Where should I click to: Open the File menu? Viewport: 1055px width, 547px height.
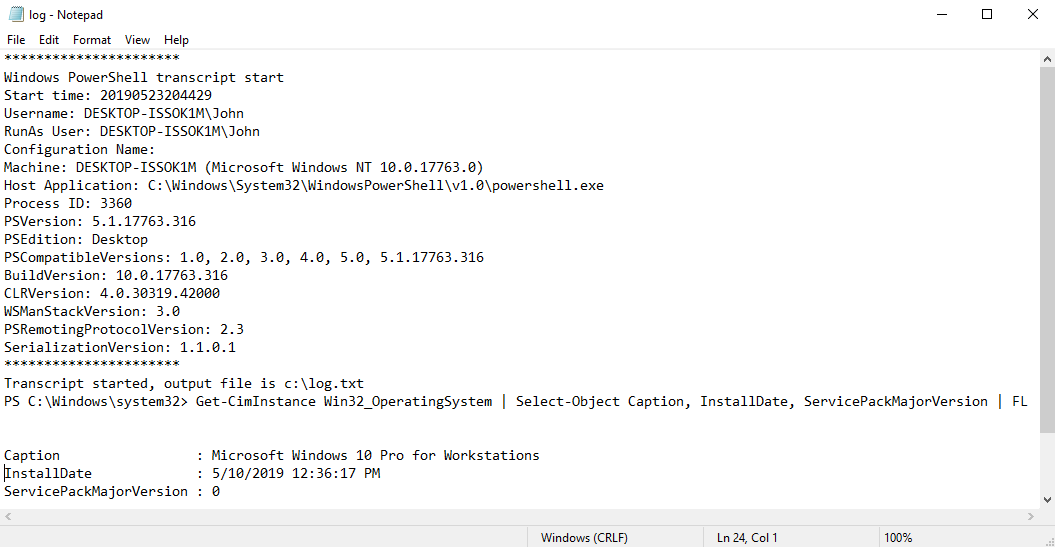(15, 40)
